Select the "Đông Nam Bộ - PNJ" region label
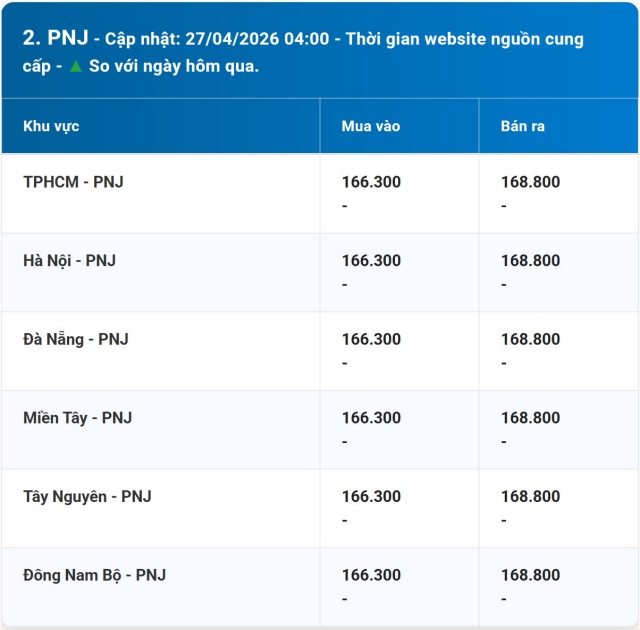The height and width of the screenshot is (630, 640). tap(94, 575)
